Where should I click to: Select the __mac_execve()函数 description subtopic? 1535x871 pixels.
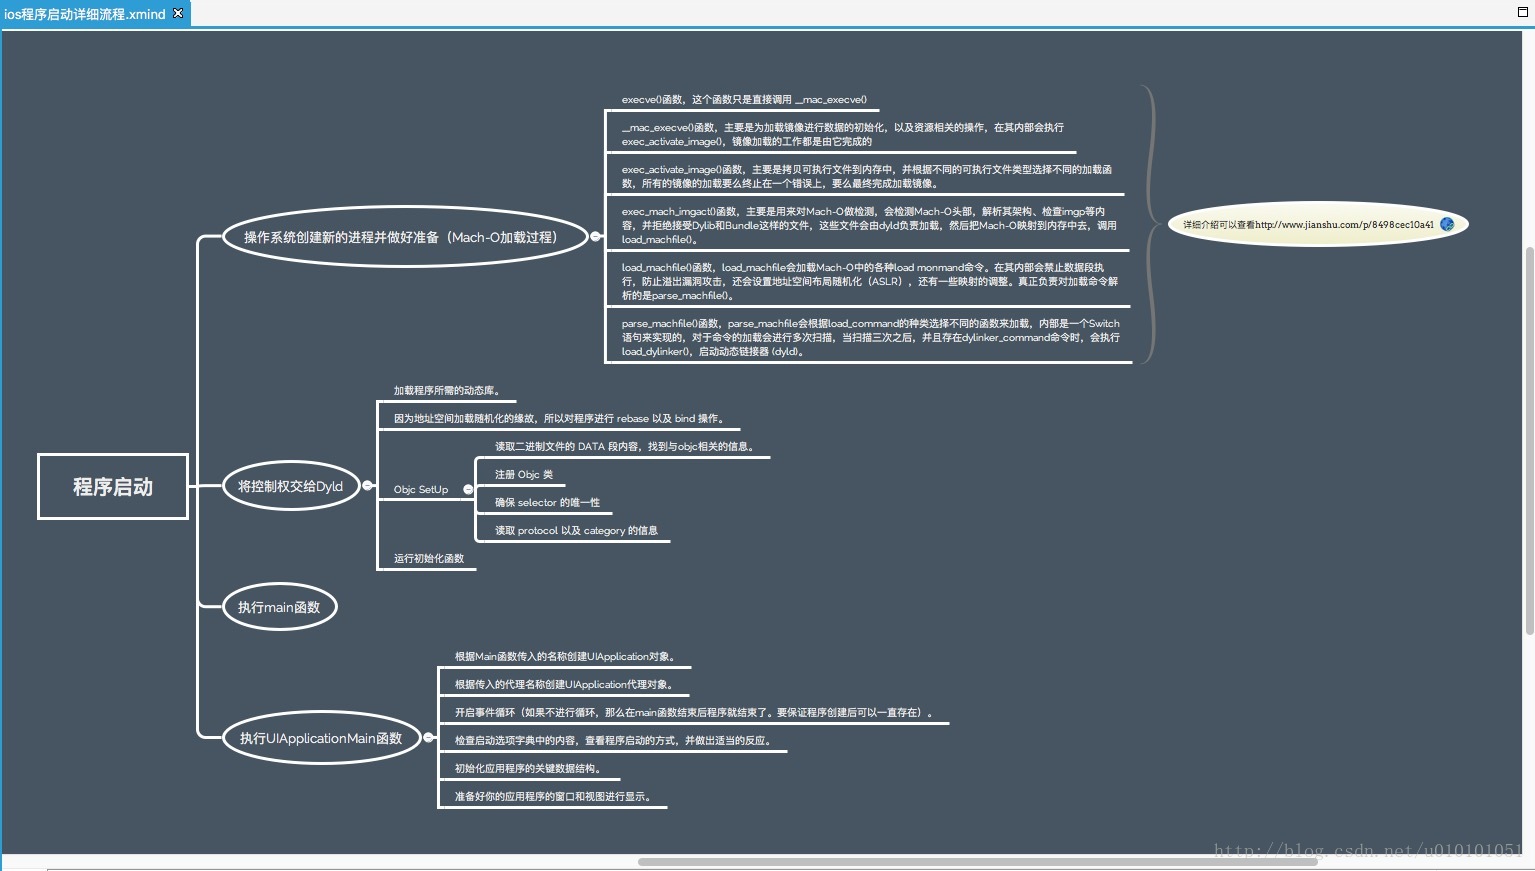click(x=843, y=135)
